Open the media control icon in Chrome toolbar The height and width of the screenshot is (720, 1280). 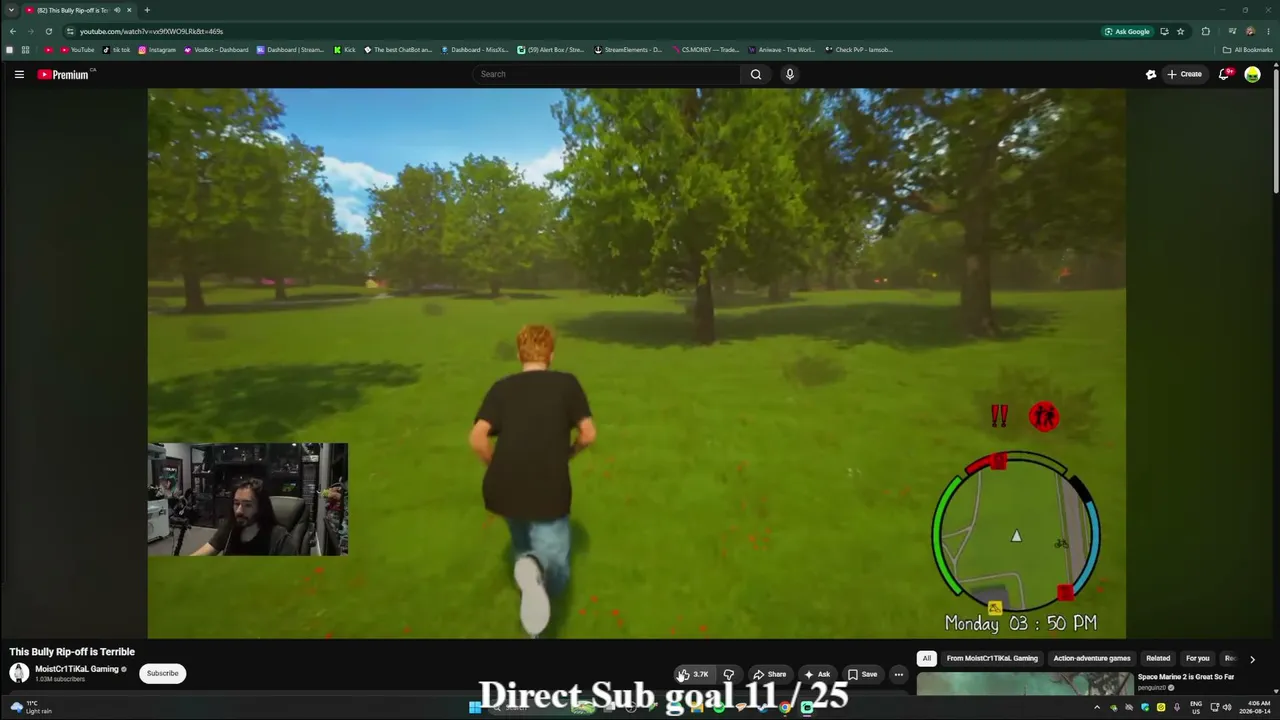click(x=1233, y=31)
